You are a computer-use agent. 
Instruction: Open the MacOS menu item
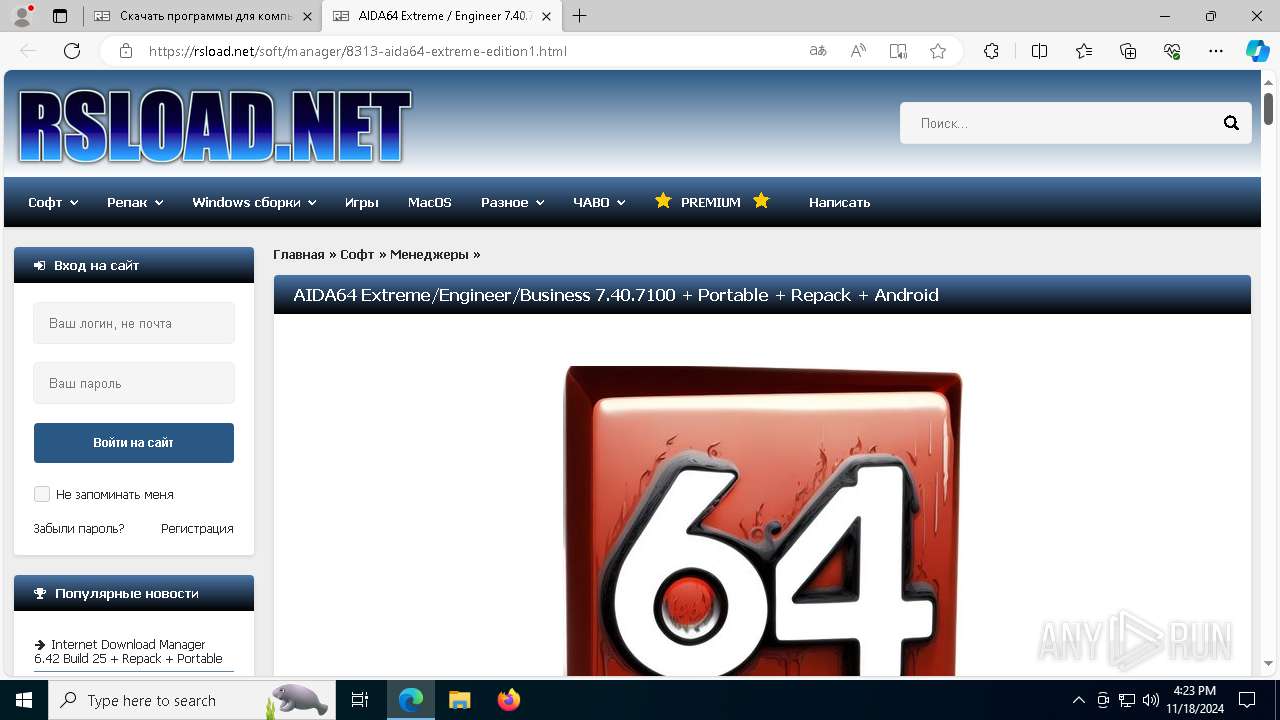(x=430, y=202)
